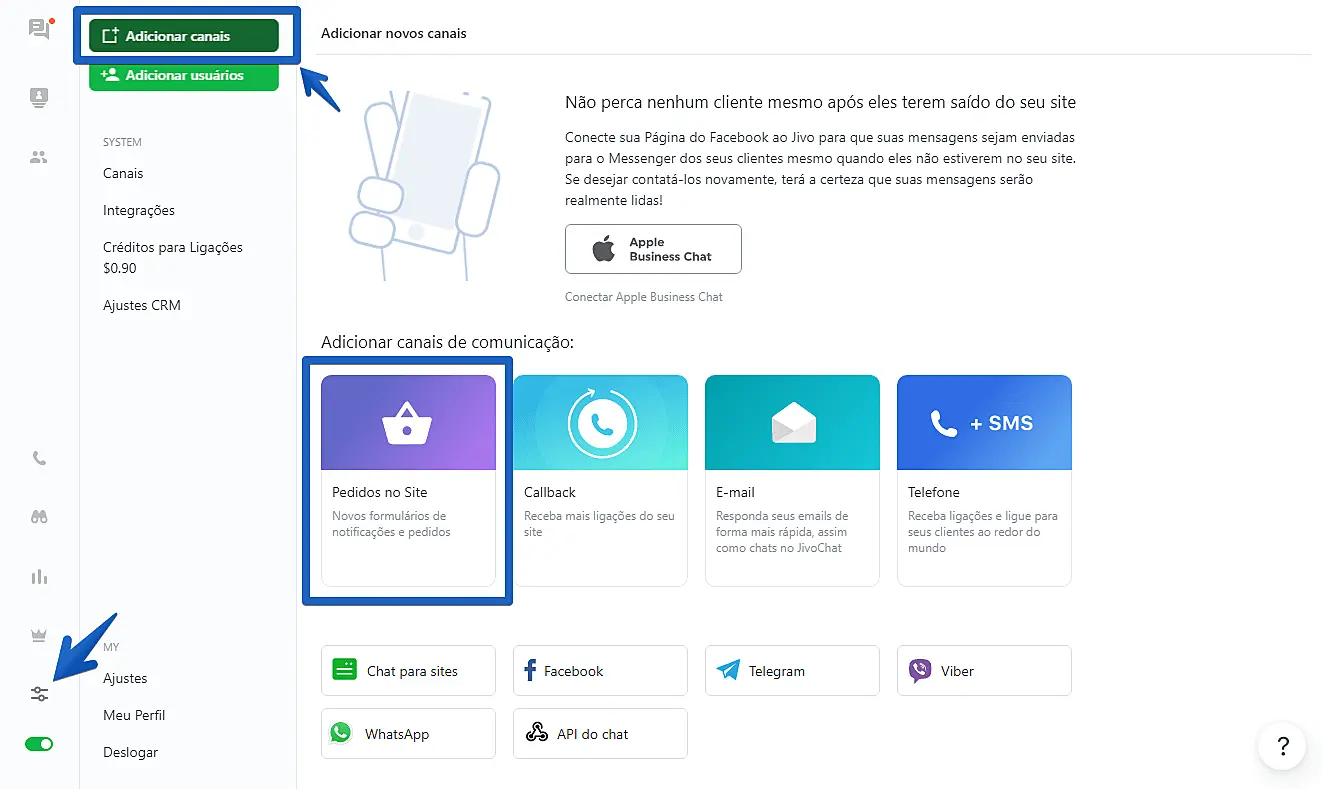Screen dimensions: 1323x789
Task: Open the phone calls icon in left sidebar
Action: [39, 459]
